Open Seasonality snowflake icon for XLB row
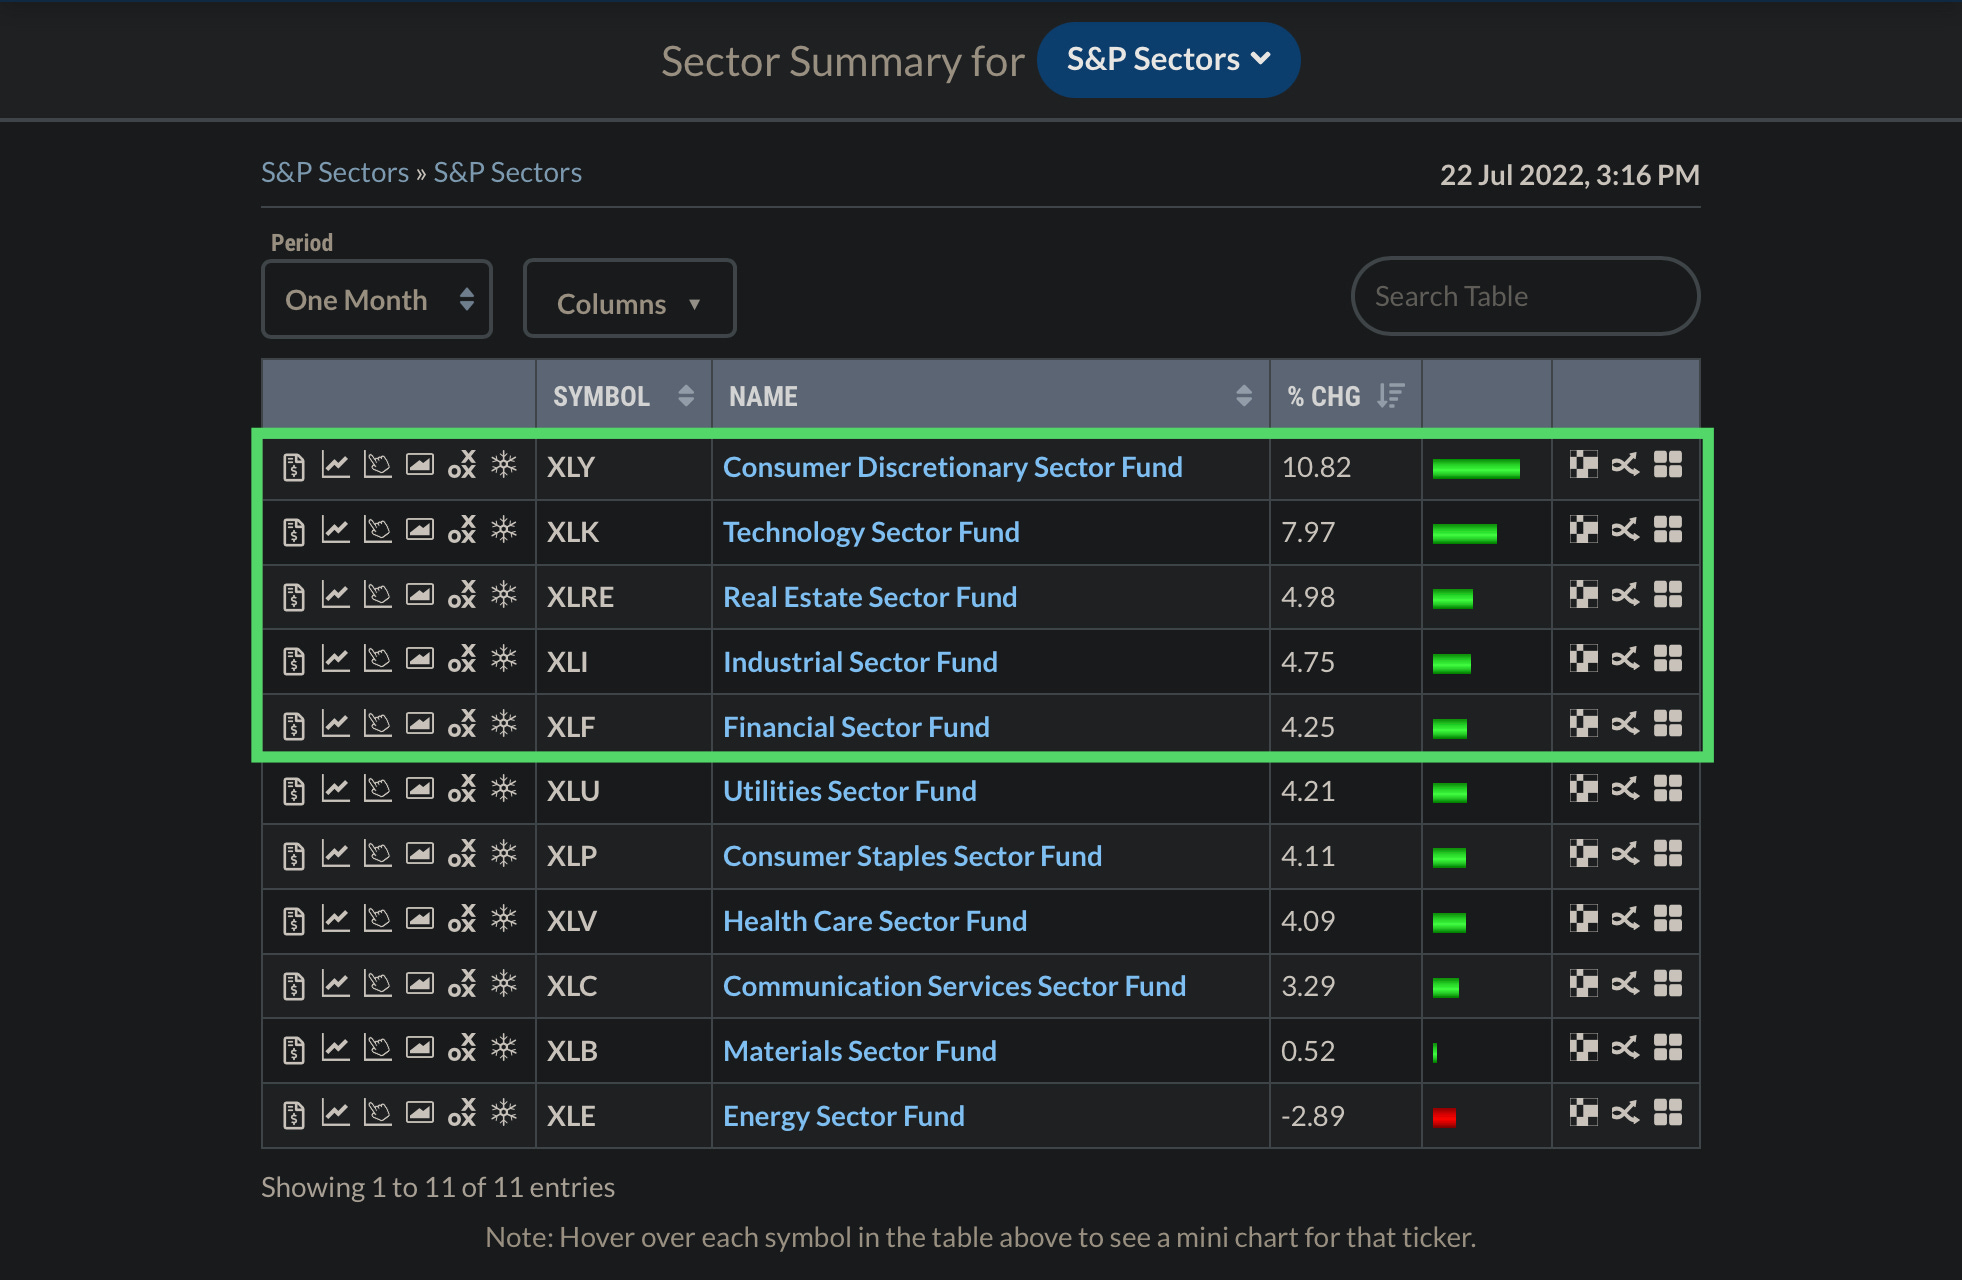This screenshot has width=1962, height=1280. coord(504,1048)
